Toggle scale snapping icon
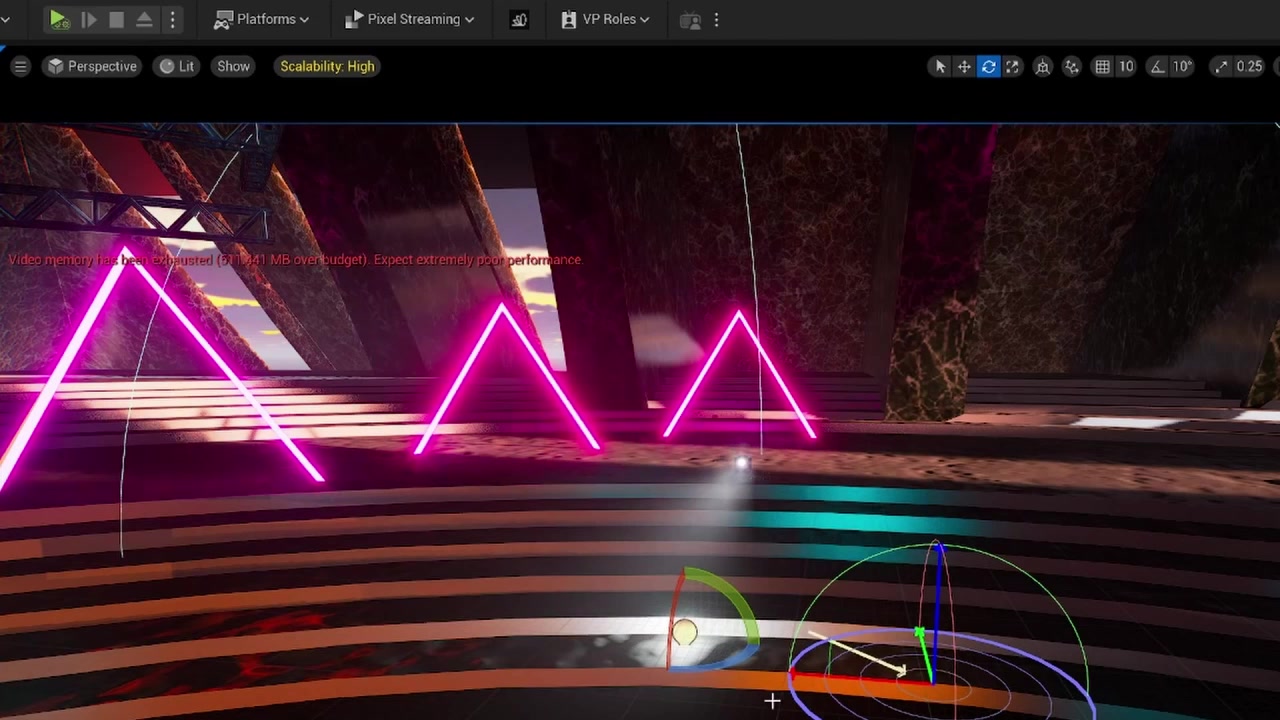This screenshot has width=1280, height=720. pos(1221,66)
